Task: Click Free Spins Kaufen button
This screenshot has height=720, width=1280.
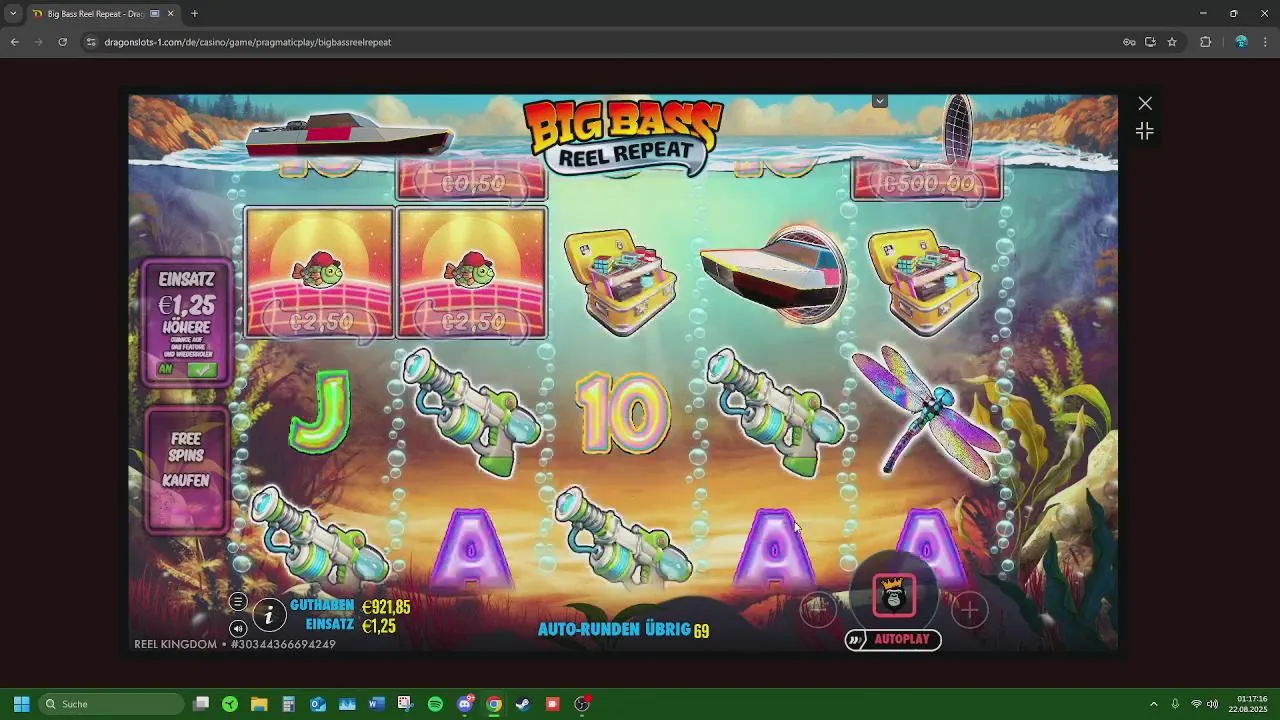Action: click(x=186, y=470)
